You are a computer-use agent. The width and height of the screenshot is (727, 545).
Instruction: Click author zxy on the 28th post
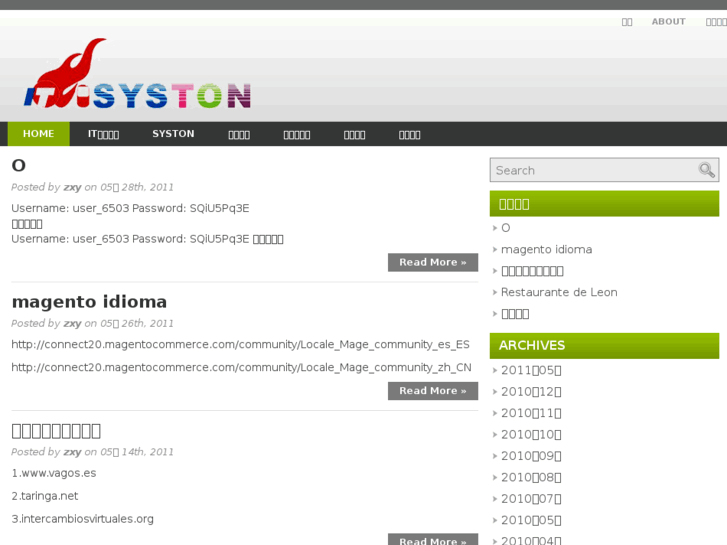[72, 187]
